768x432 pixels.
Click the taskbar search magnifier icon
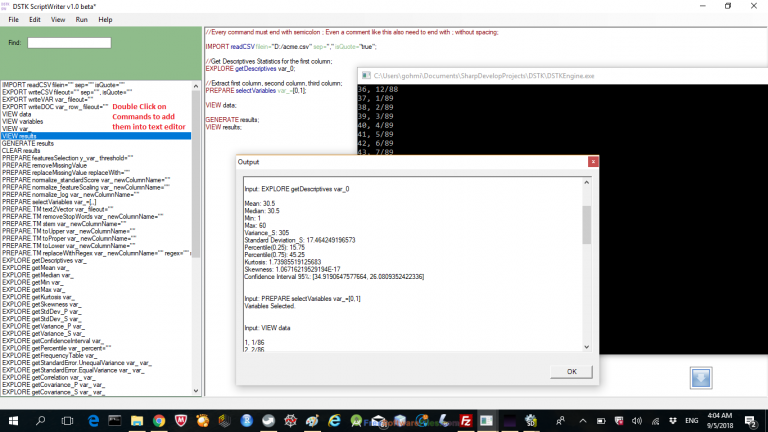point(39,420)
